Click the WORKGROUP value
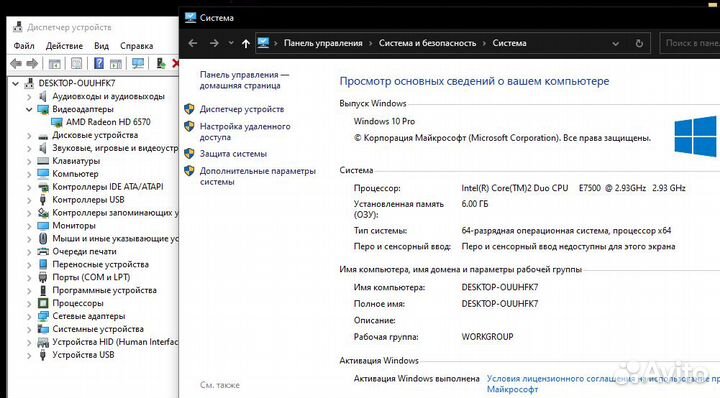The height and width of the screenshot is (398, 720). click(487, 336)
